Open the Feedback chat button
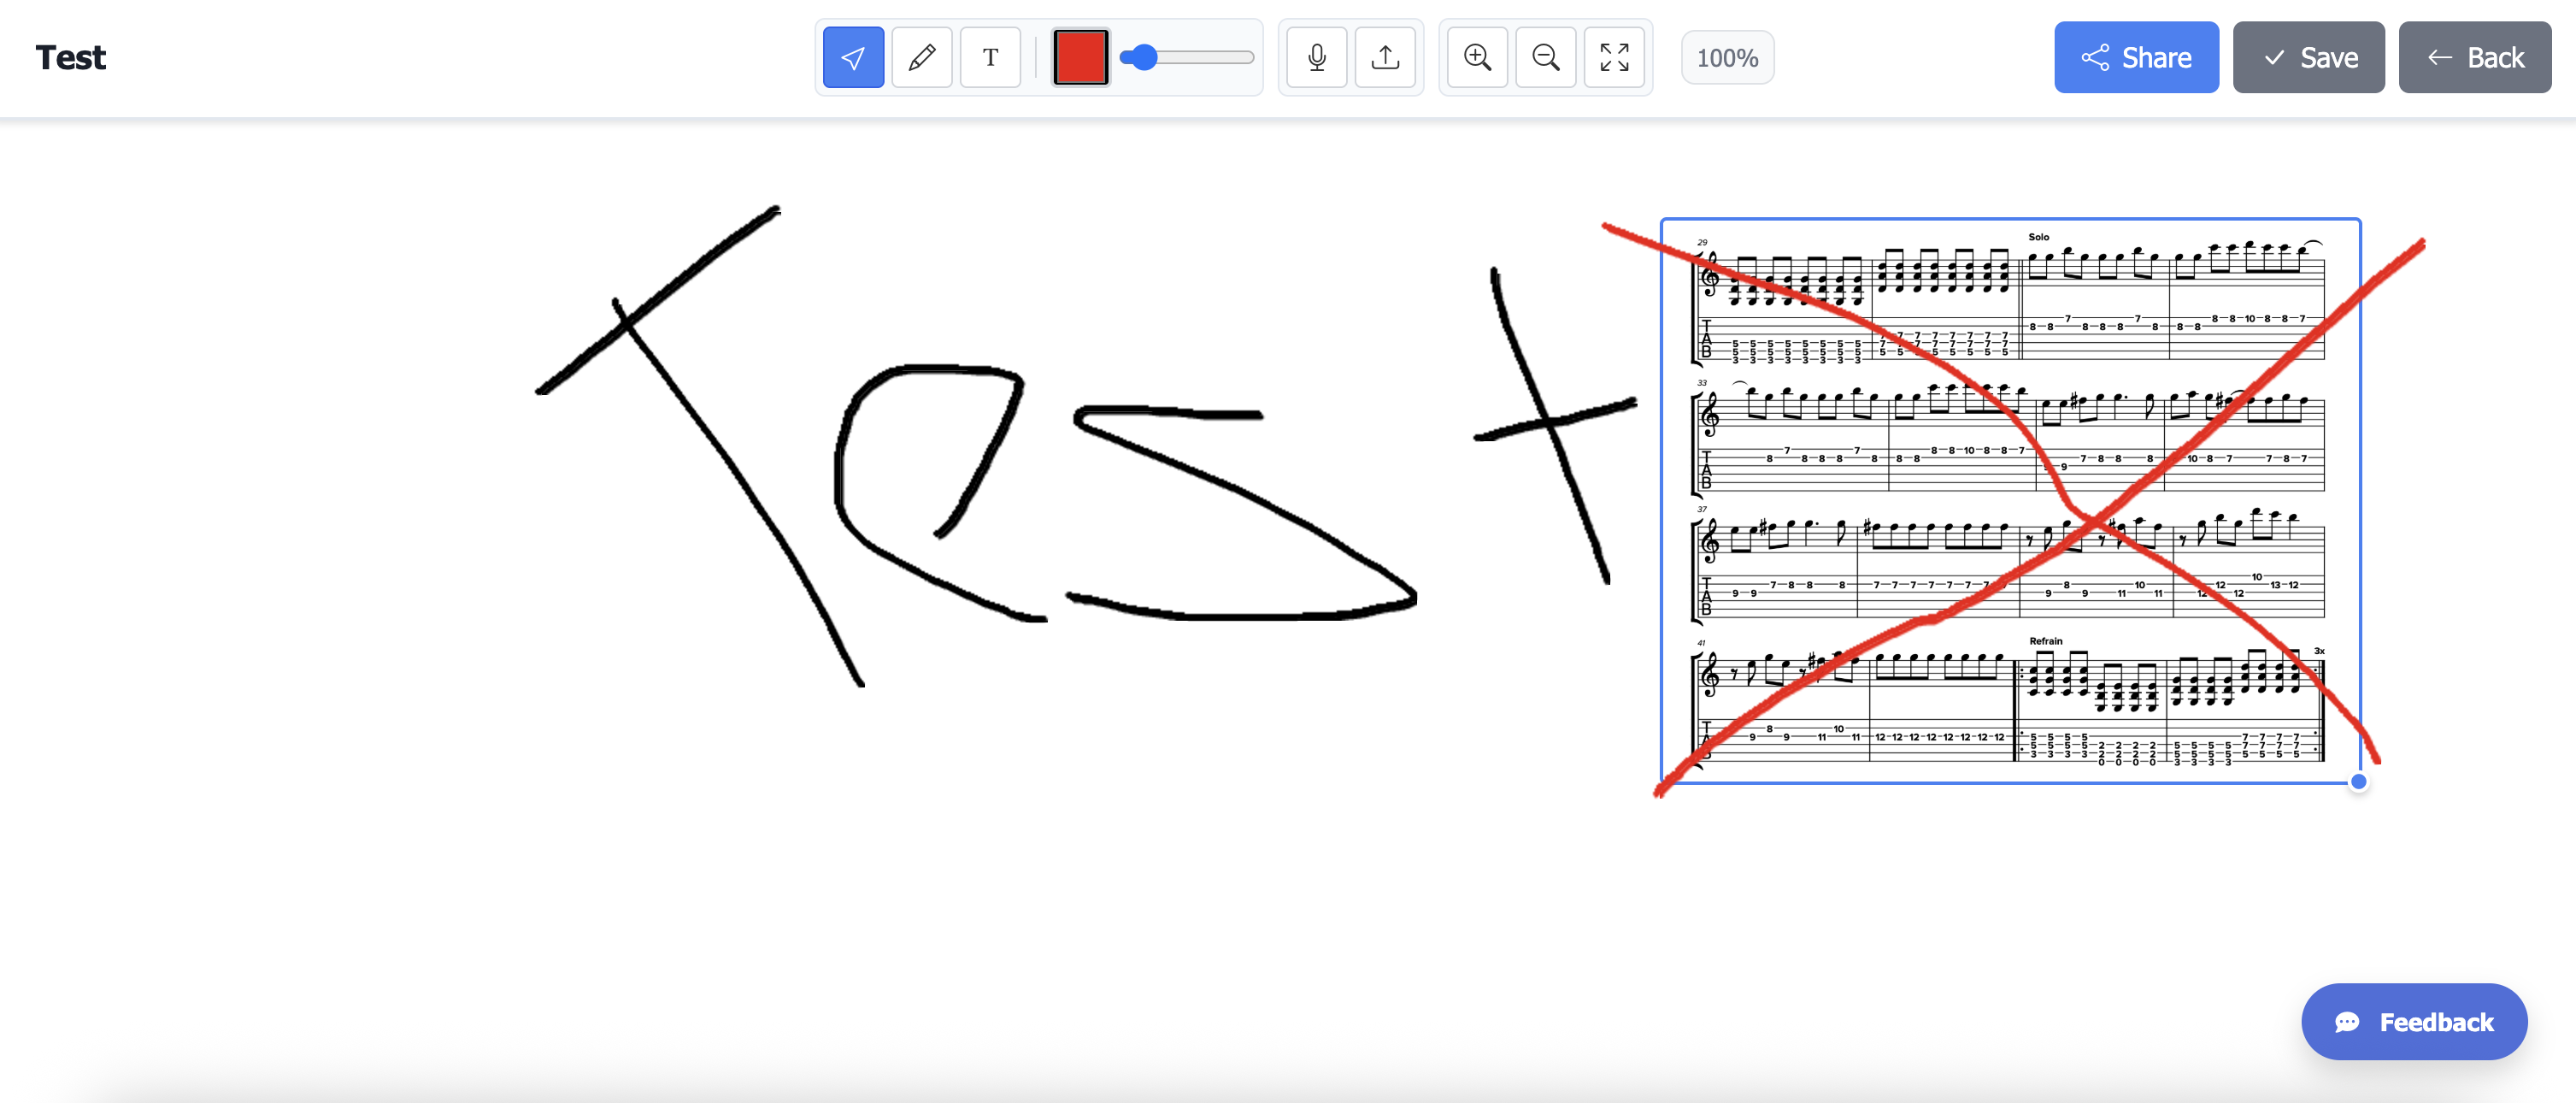This screenshot has height=1103, width=2576. point(2414,1022)
